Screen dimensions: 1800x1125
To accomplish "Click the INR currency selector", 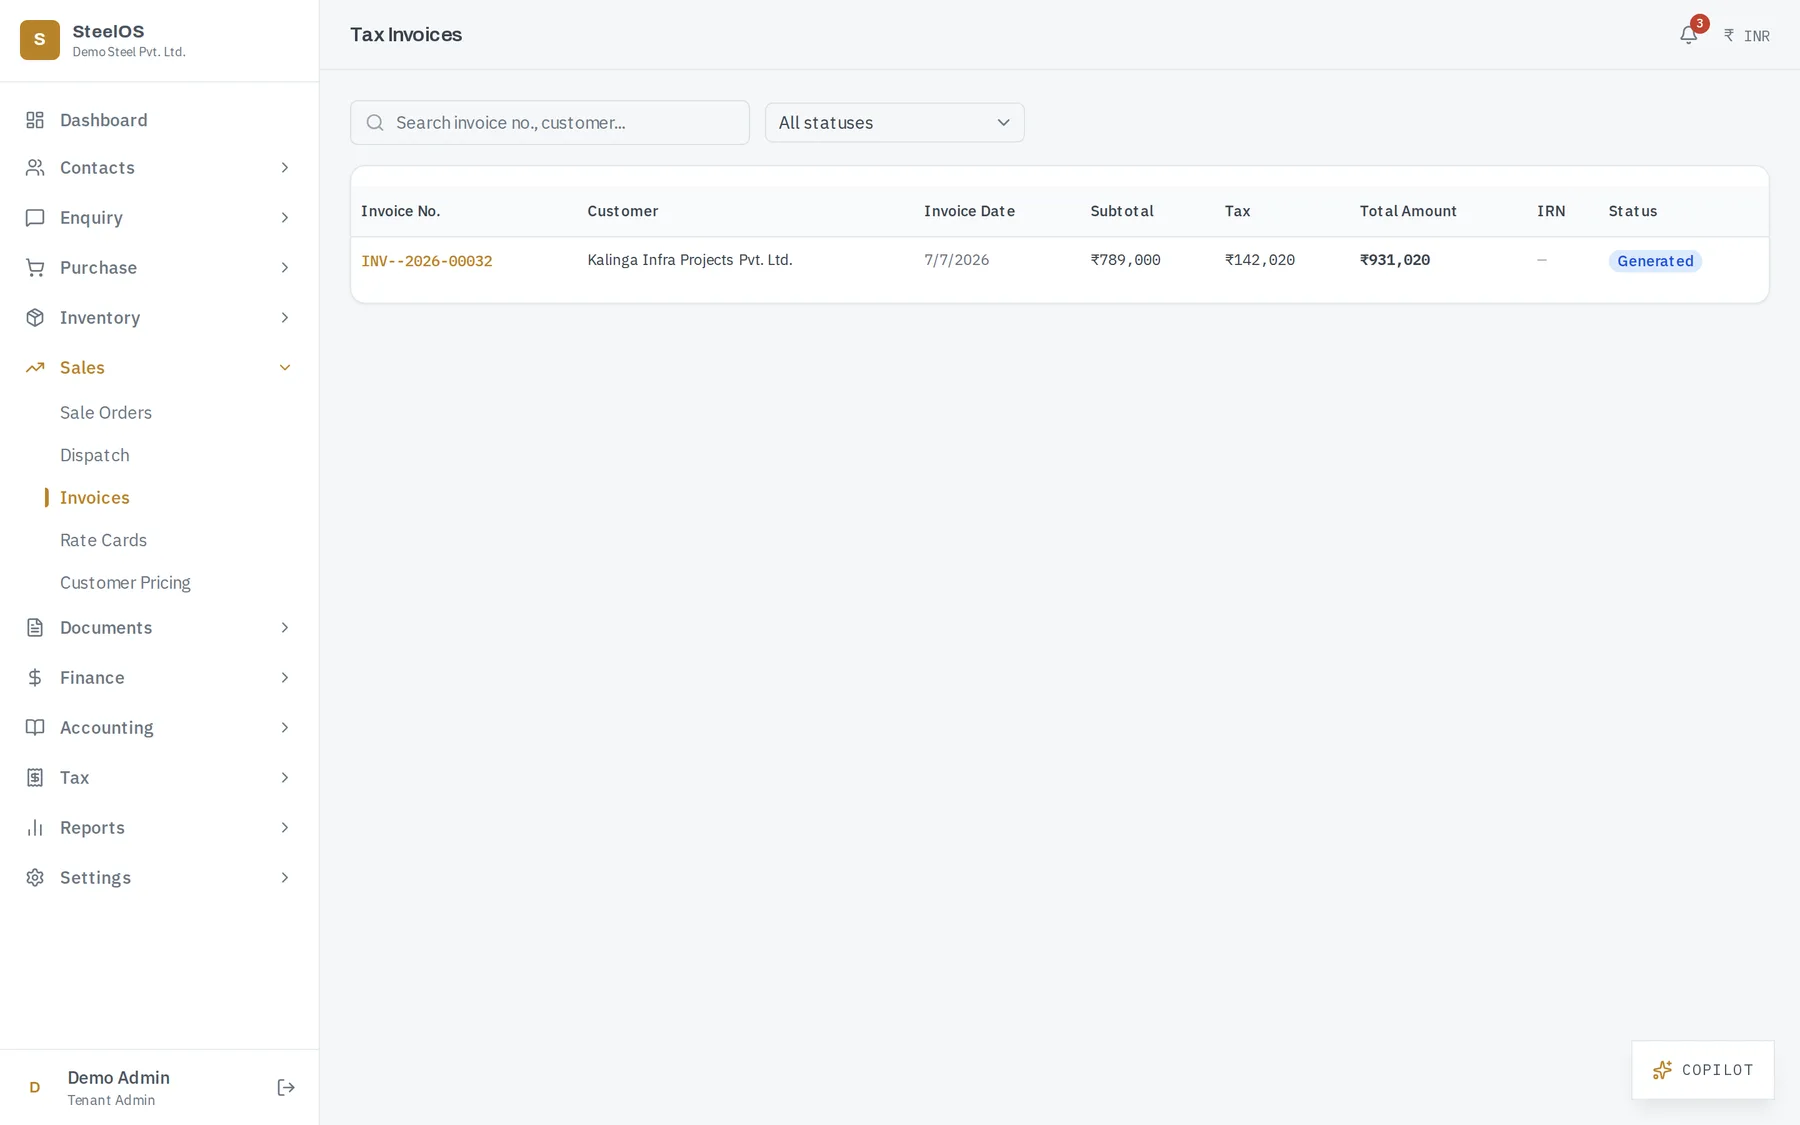I will tap(1746, 36).
